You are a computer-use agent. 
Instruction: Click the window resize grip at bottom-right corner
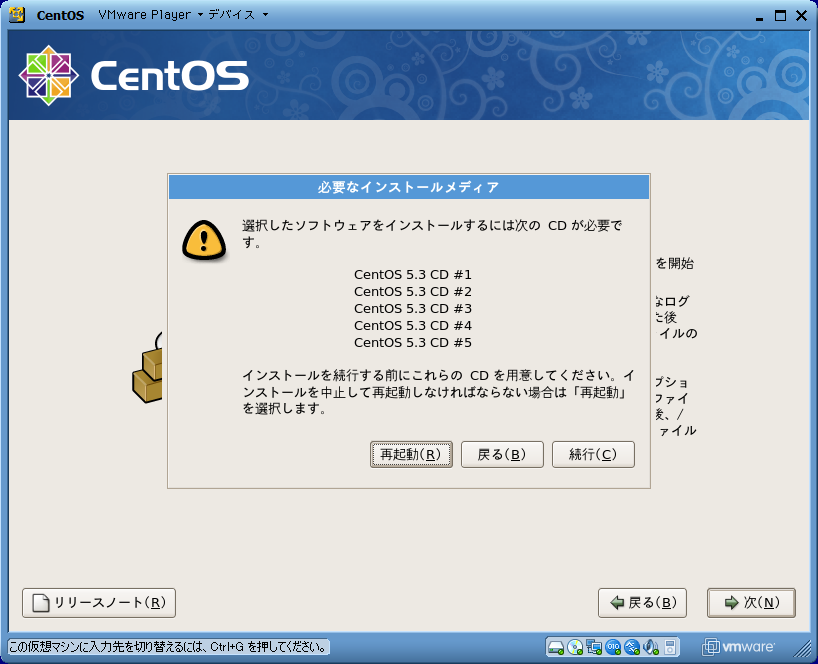(802, 648)
